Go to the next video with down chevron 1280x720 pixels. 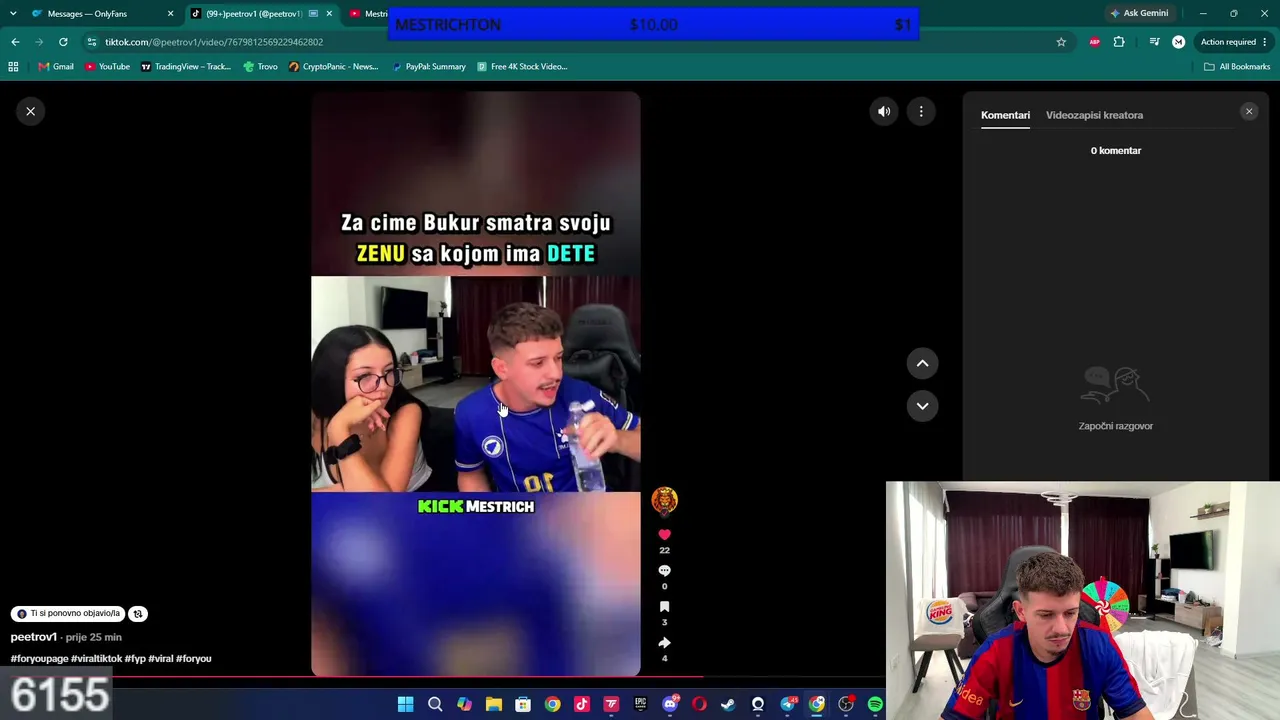(922, 406)
